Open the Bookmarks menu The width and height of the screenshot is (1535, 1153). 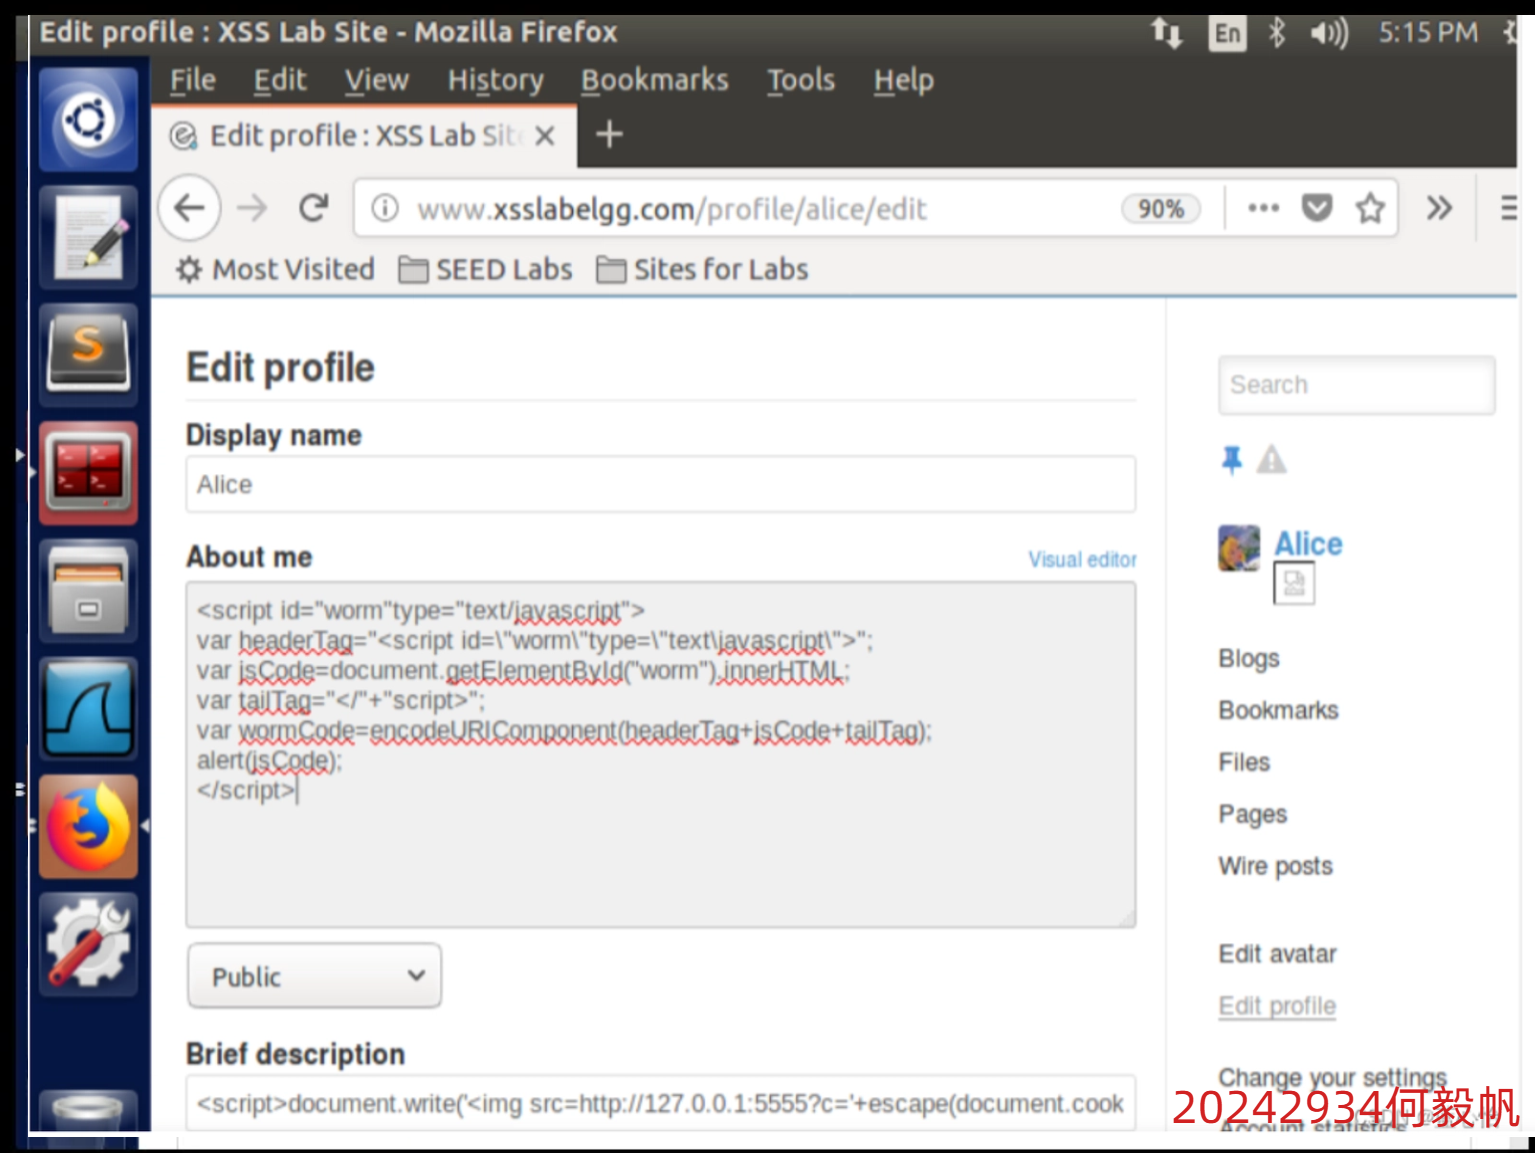pos(654,80)
